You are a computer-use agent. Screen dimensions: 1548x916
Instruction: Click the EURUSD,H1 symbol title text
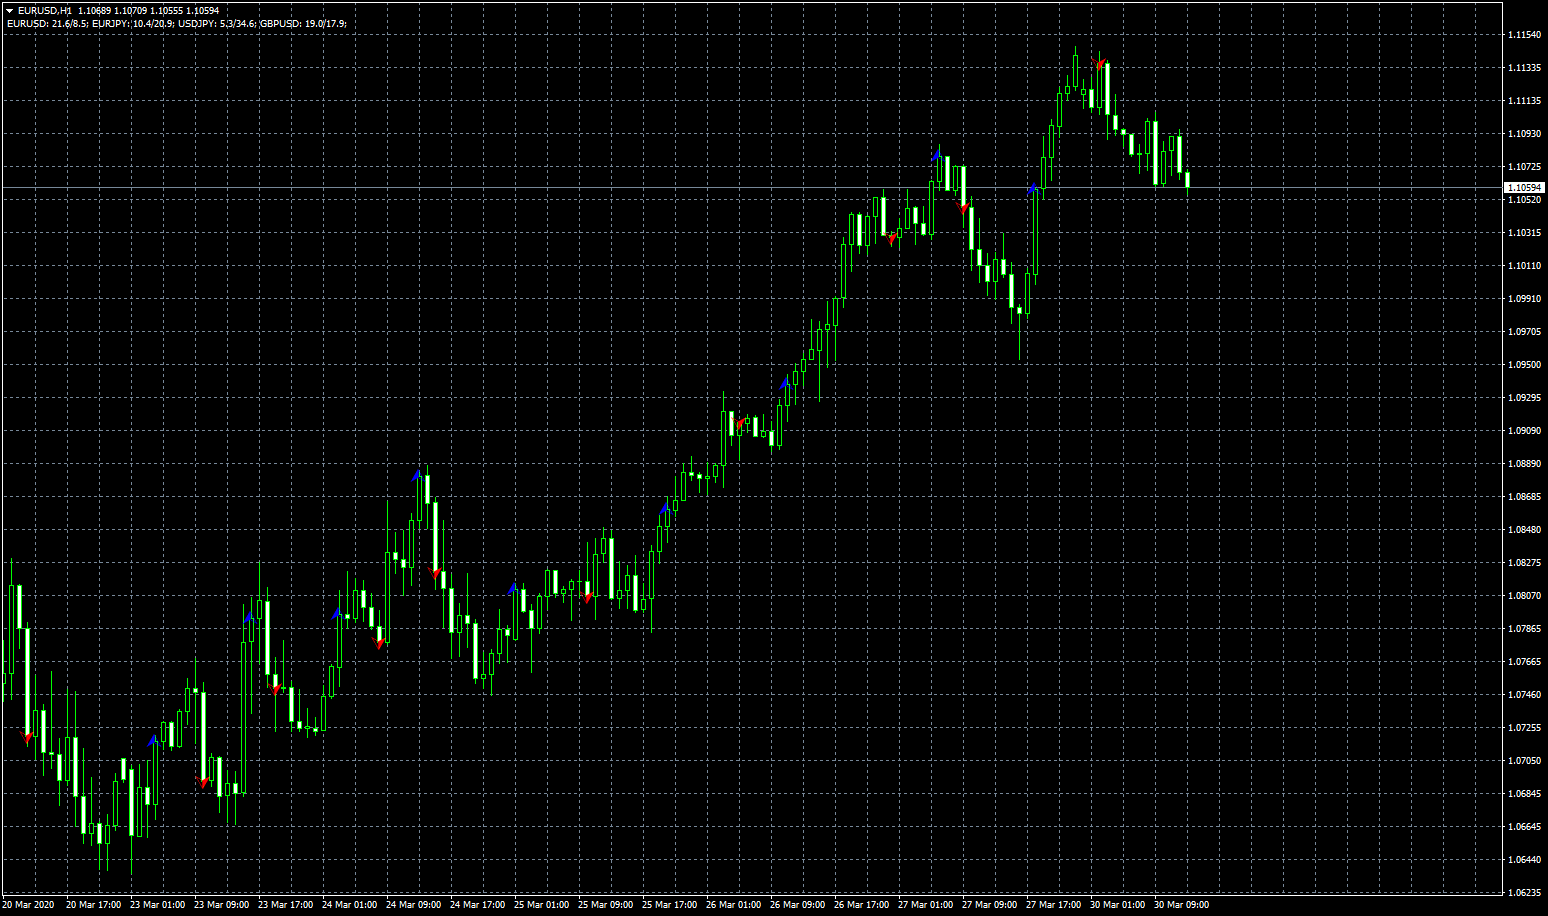click(45, 11)
